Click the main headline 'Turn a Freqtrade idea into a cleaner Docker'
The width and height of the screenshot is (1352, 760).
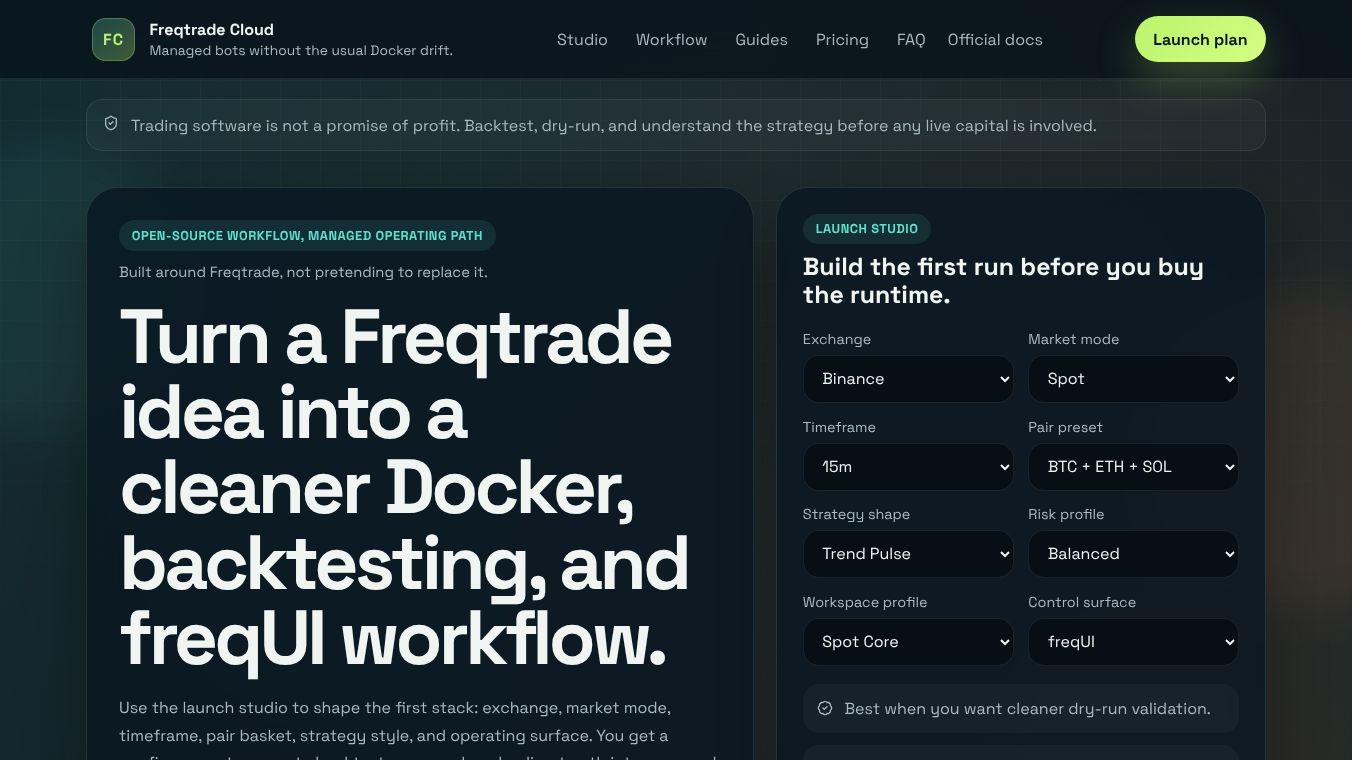tap(405, 488)
